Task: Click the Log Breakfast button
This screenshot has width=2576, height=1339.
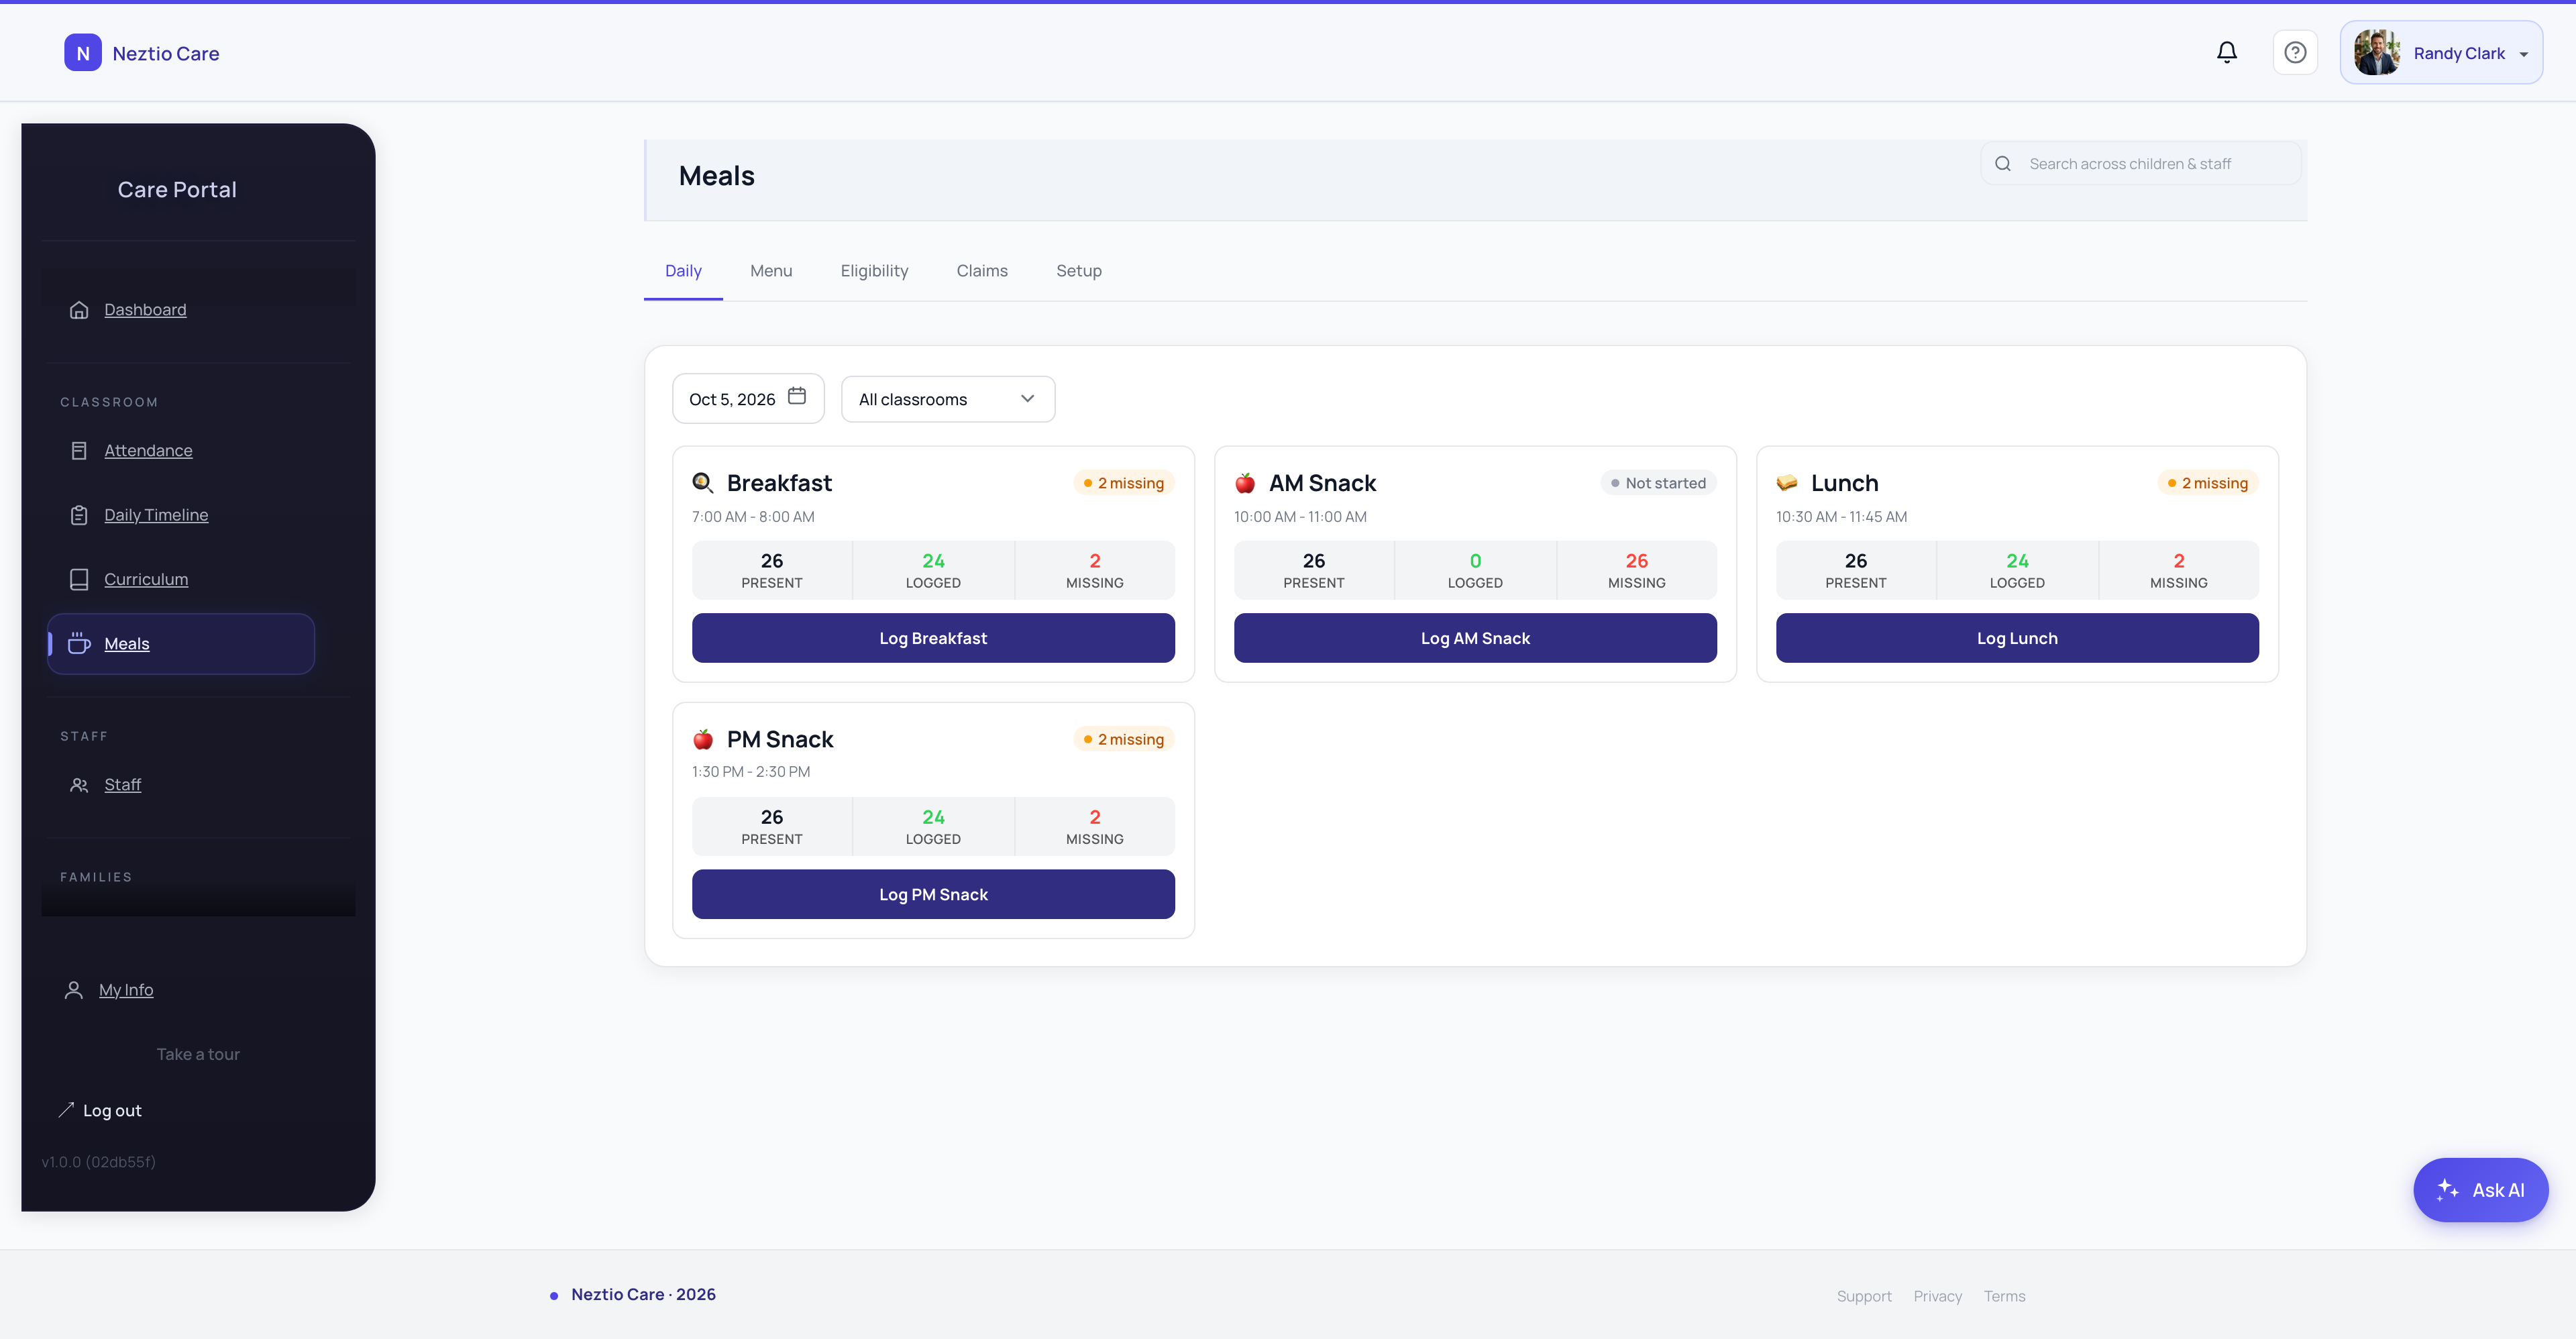Action: (932, 638)
